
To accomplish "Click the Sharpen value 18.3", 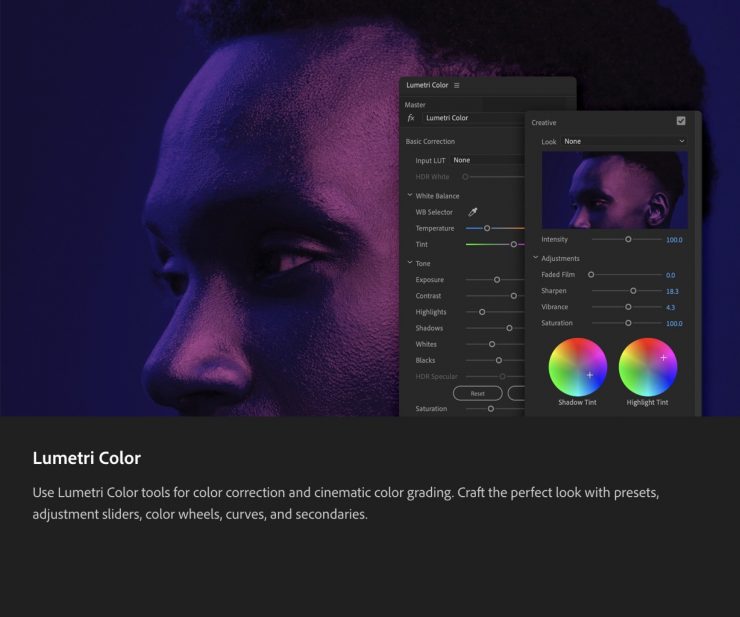I will tap(672, 291).
